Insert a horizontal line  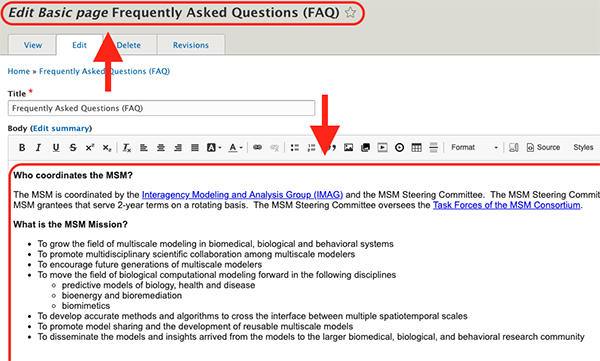pos(434,147)
